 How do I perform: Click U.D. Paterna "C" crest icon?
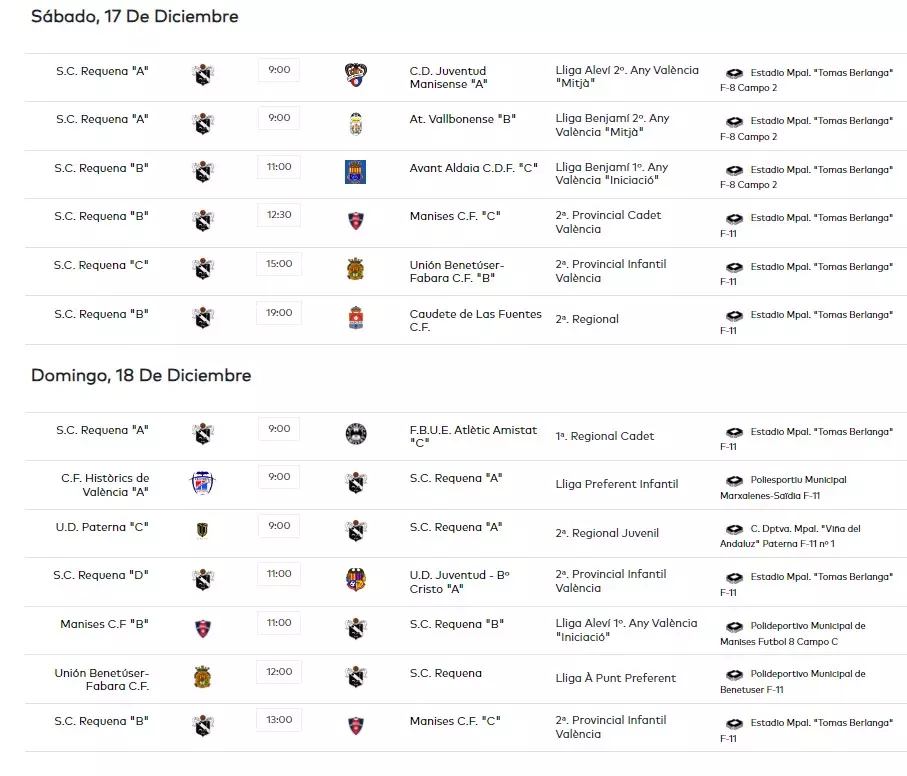[x=202, y=531]
